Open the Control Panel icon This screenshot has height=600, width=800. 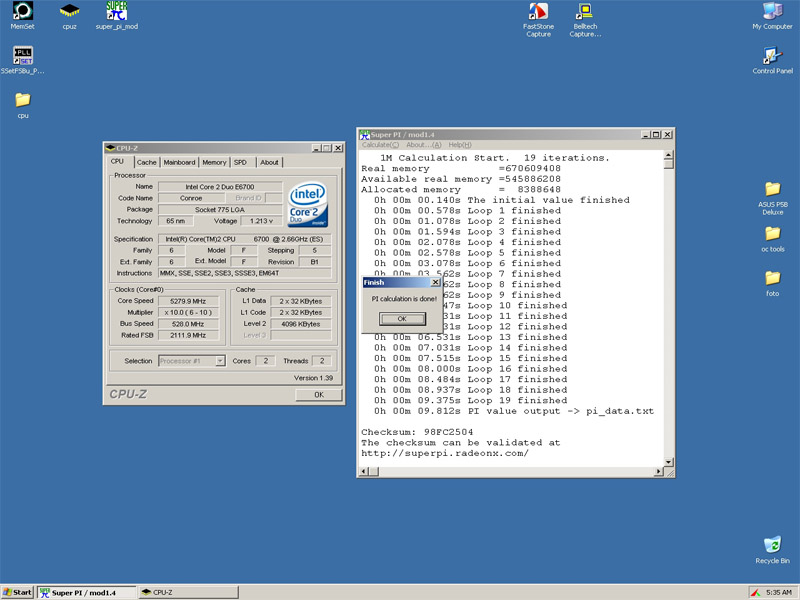click(x=771, y=56)
